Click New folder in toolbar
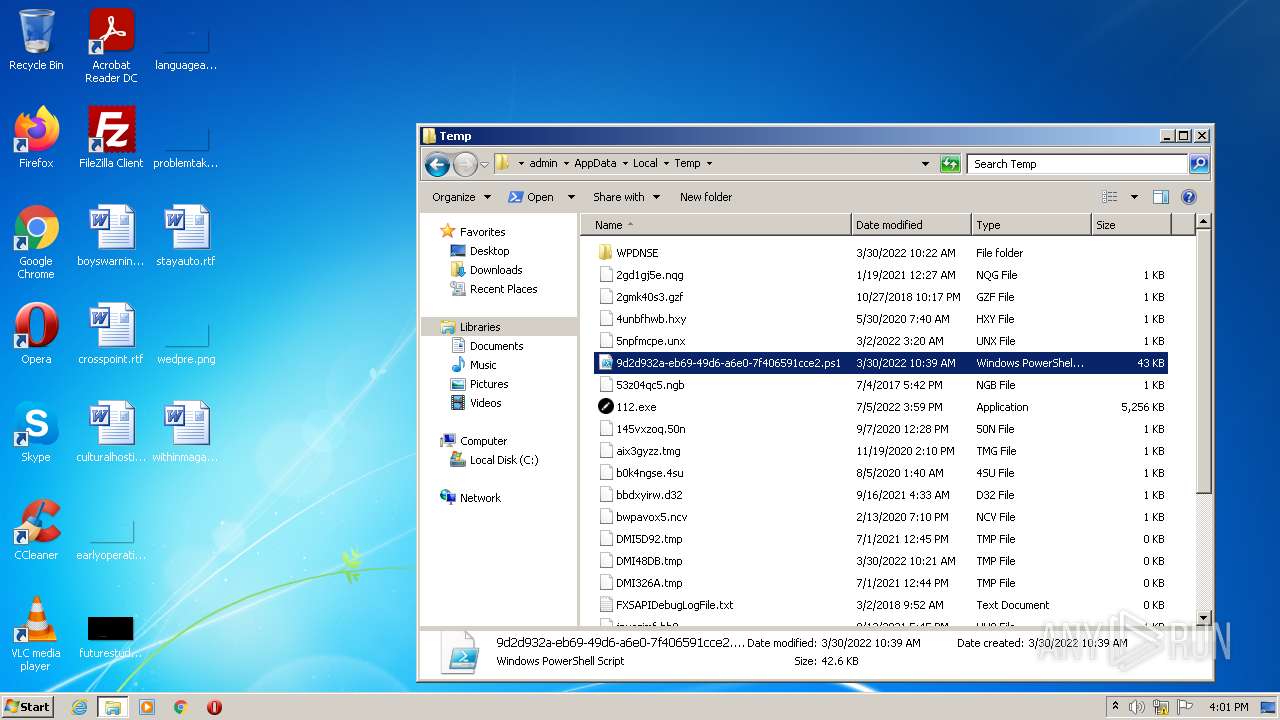Viewport: 1280px width, 720px height. coord(706,197)
